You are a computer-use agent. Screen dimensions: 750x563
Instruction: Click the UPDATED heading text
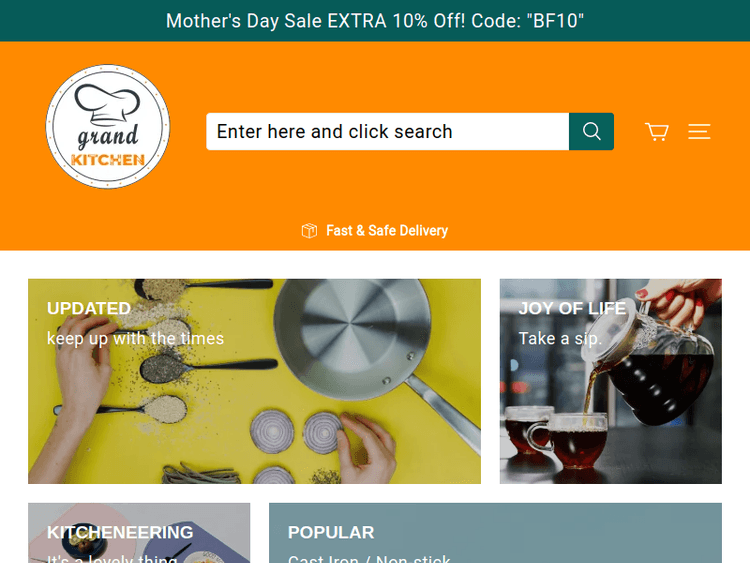click(89, 309)
